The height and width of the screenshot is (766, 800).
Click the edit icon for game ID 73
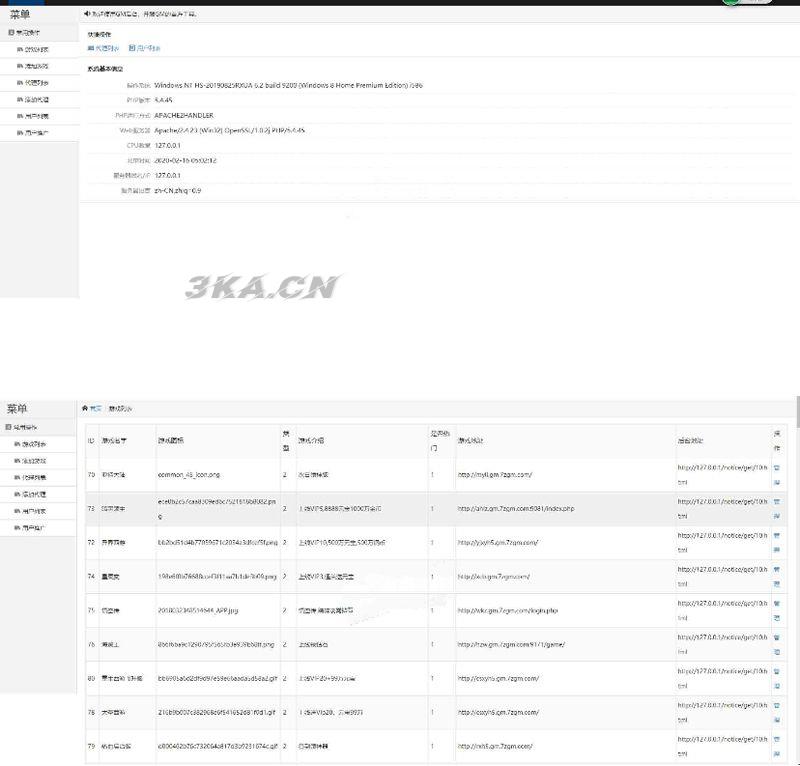pyautogui.click(x=777, y=517)
